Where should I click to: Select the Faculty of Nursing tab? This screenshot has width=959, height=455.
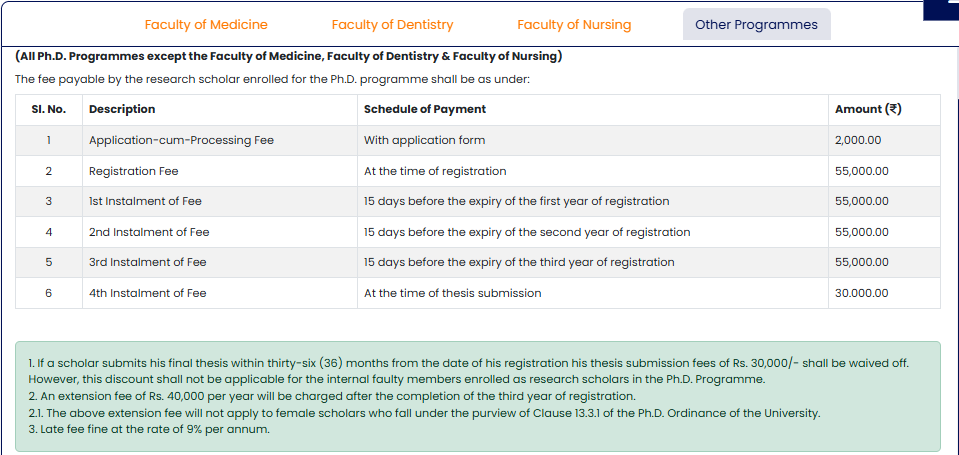[574, 24]
